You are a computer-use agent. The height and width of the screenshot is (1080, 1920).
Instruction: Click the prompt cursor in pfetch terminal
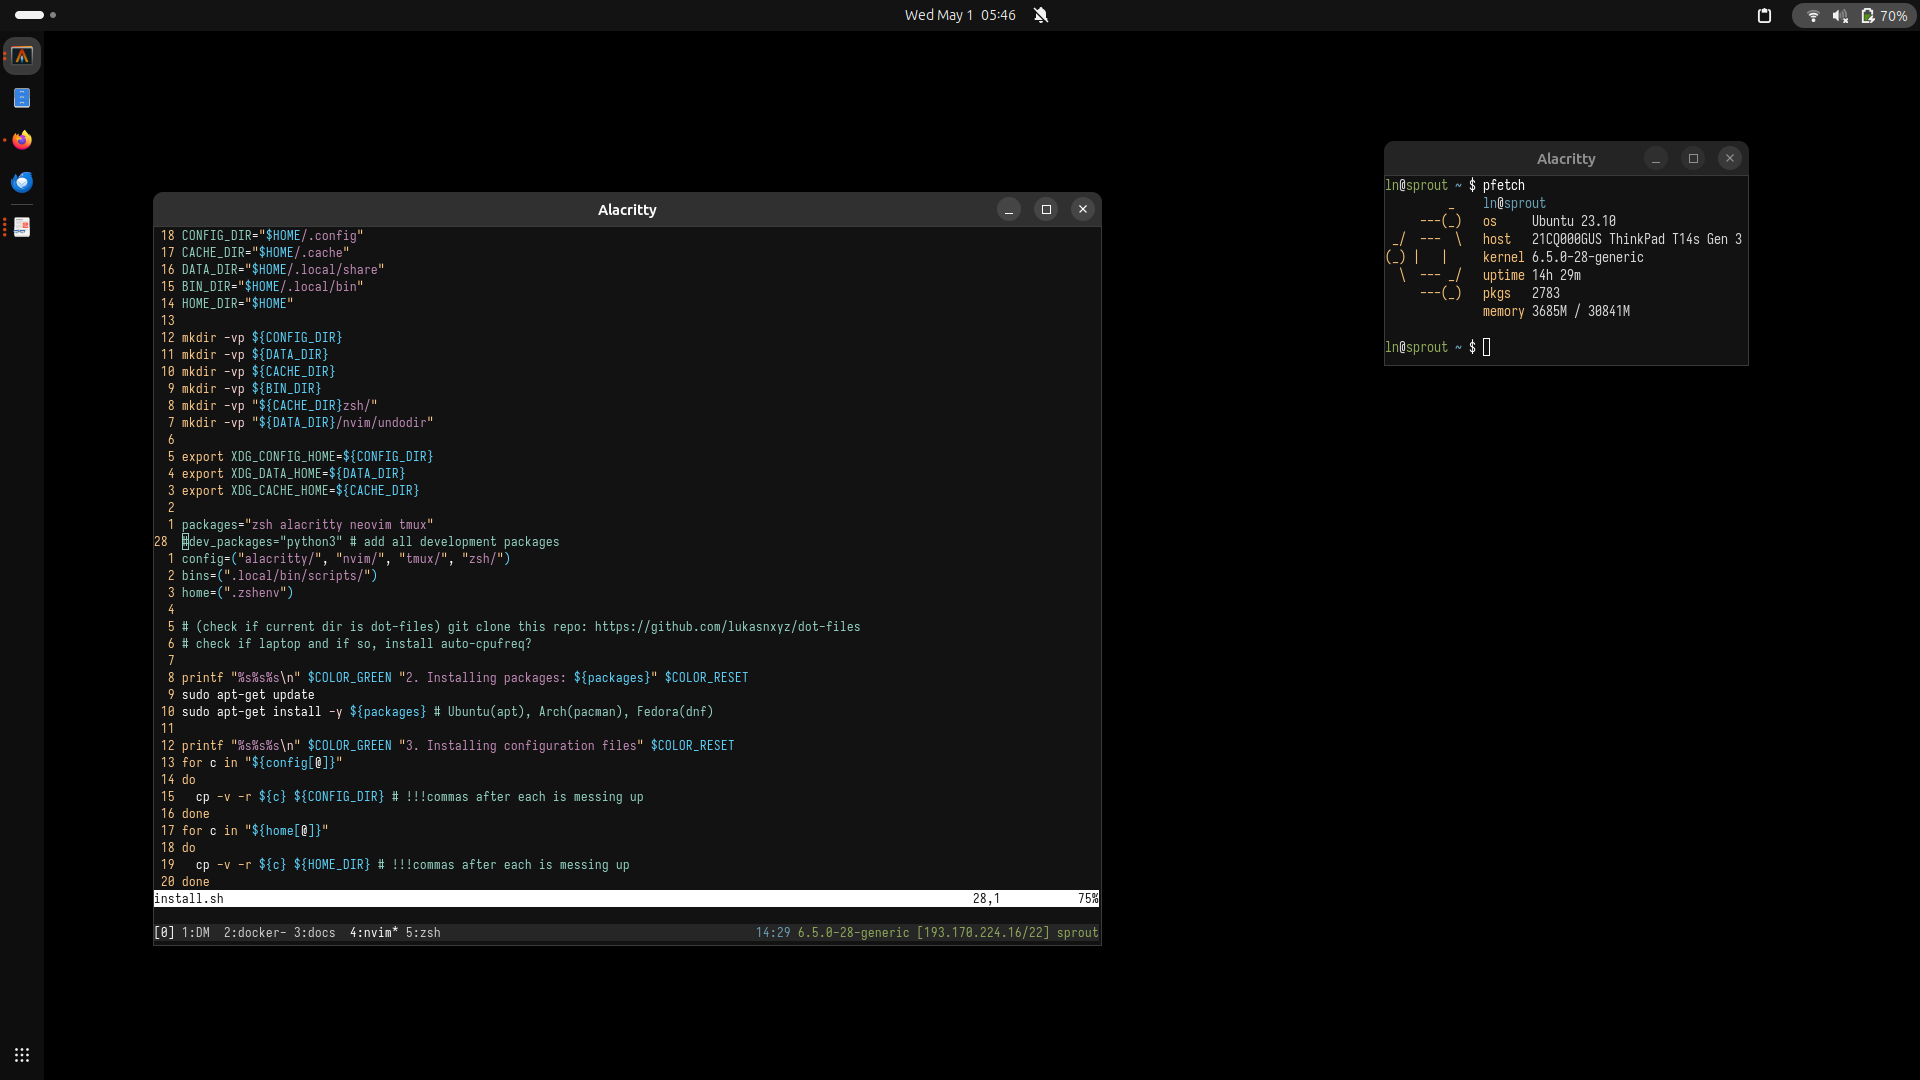pos(1487,347)
